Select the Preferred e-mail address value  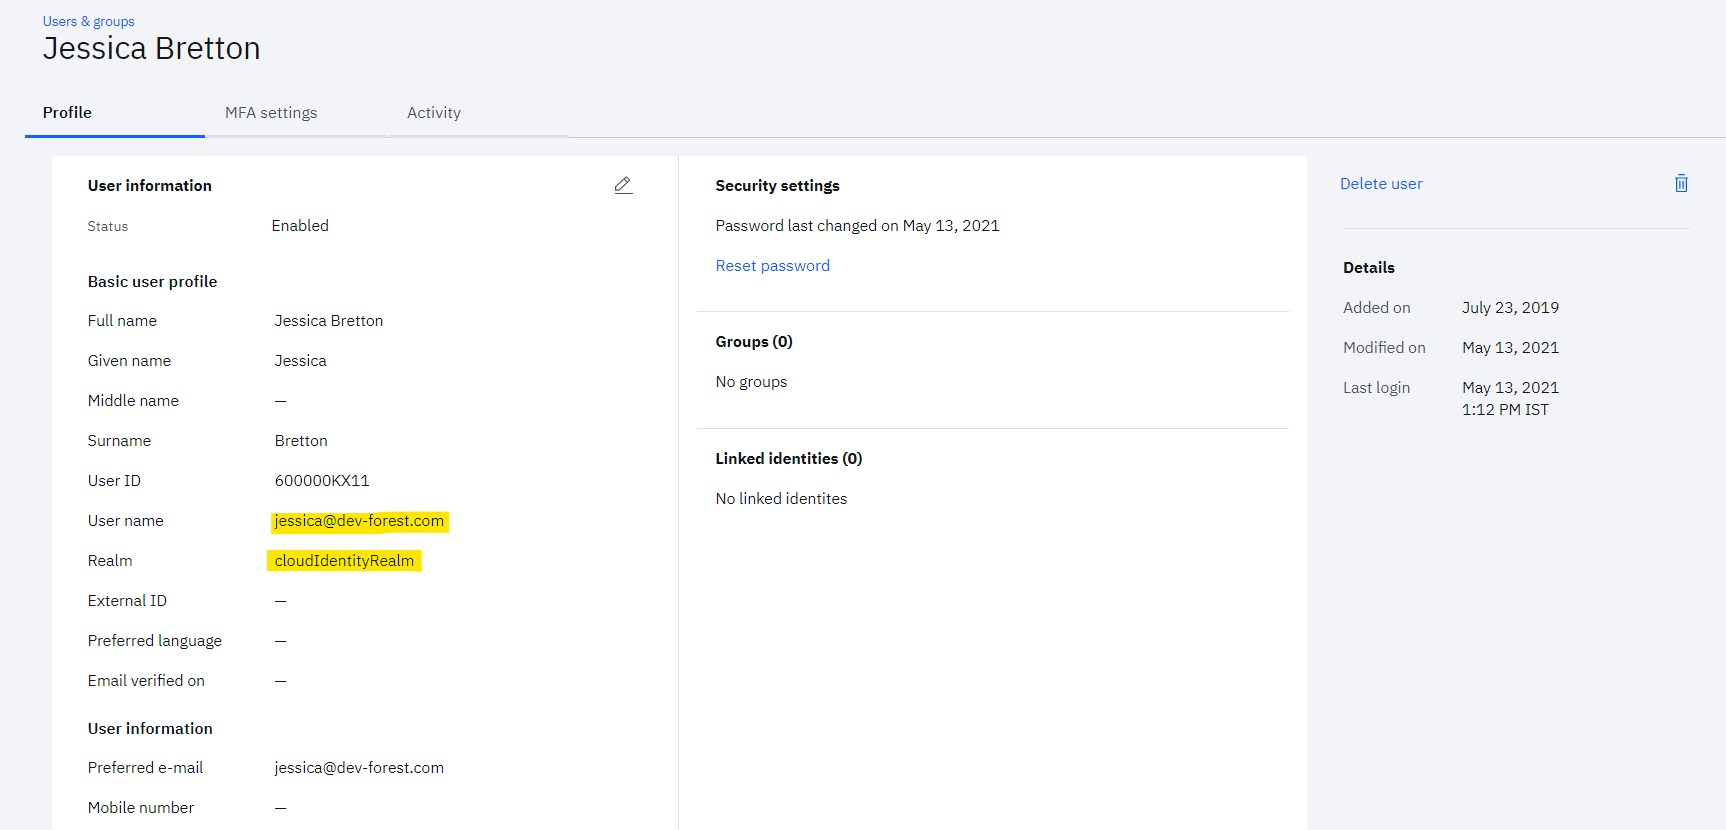359,768
